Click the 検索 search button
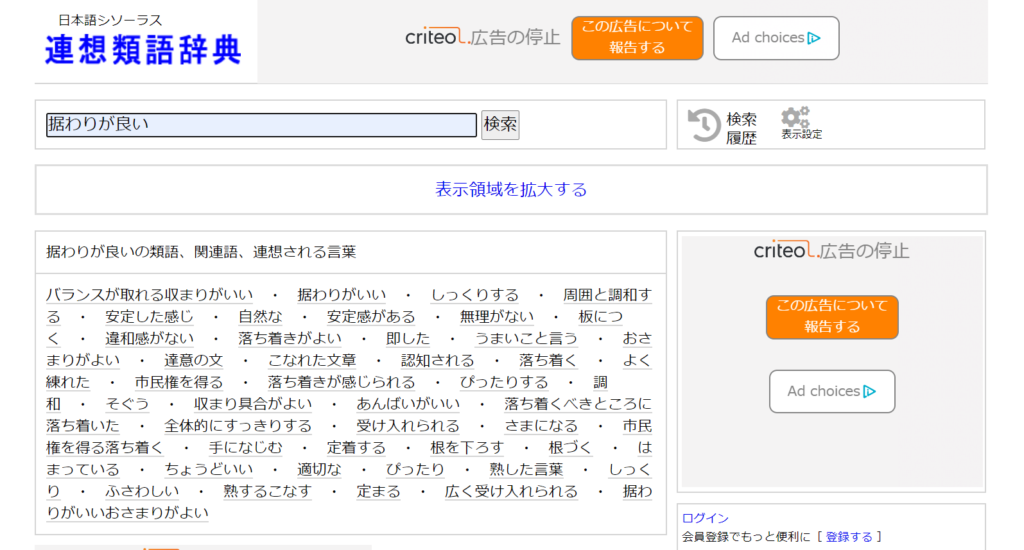Screen dimensions: 1024x550 (500, 124)
